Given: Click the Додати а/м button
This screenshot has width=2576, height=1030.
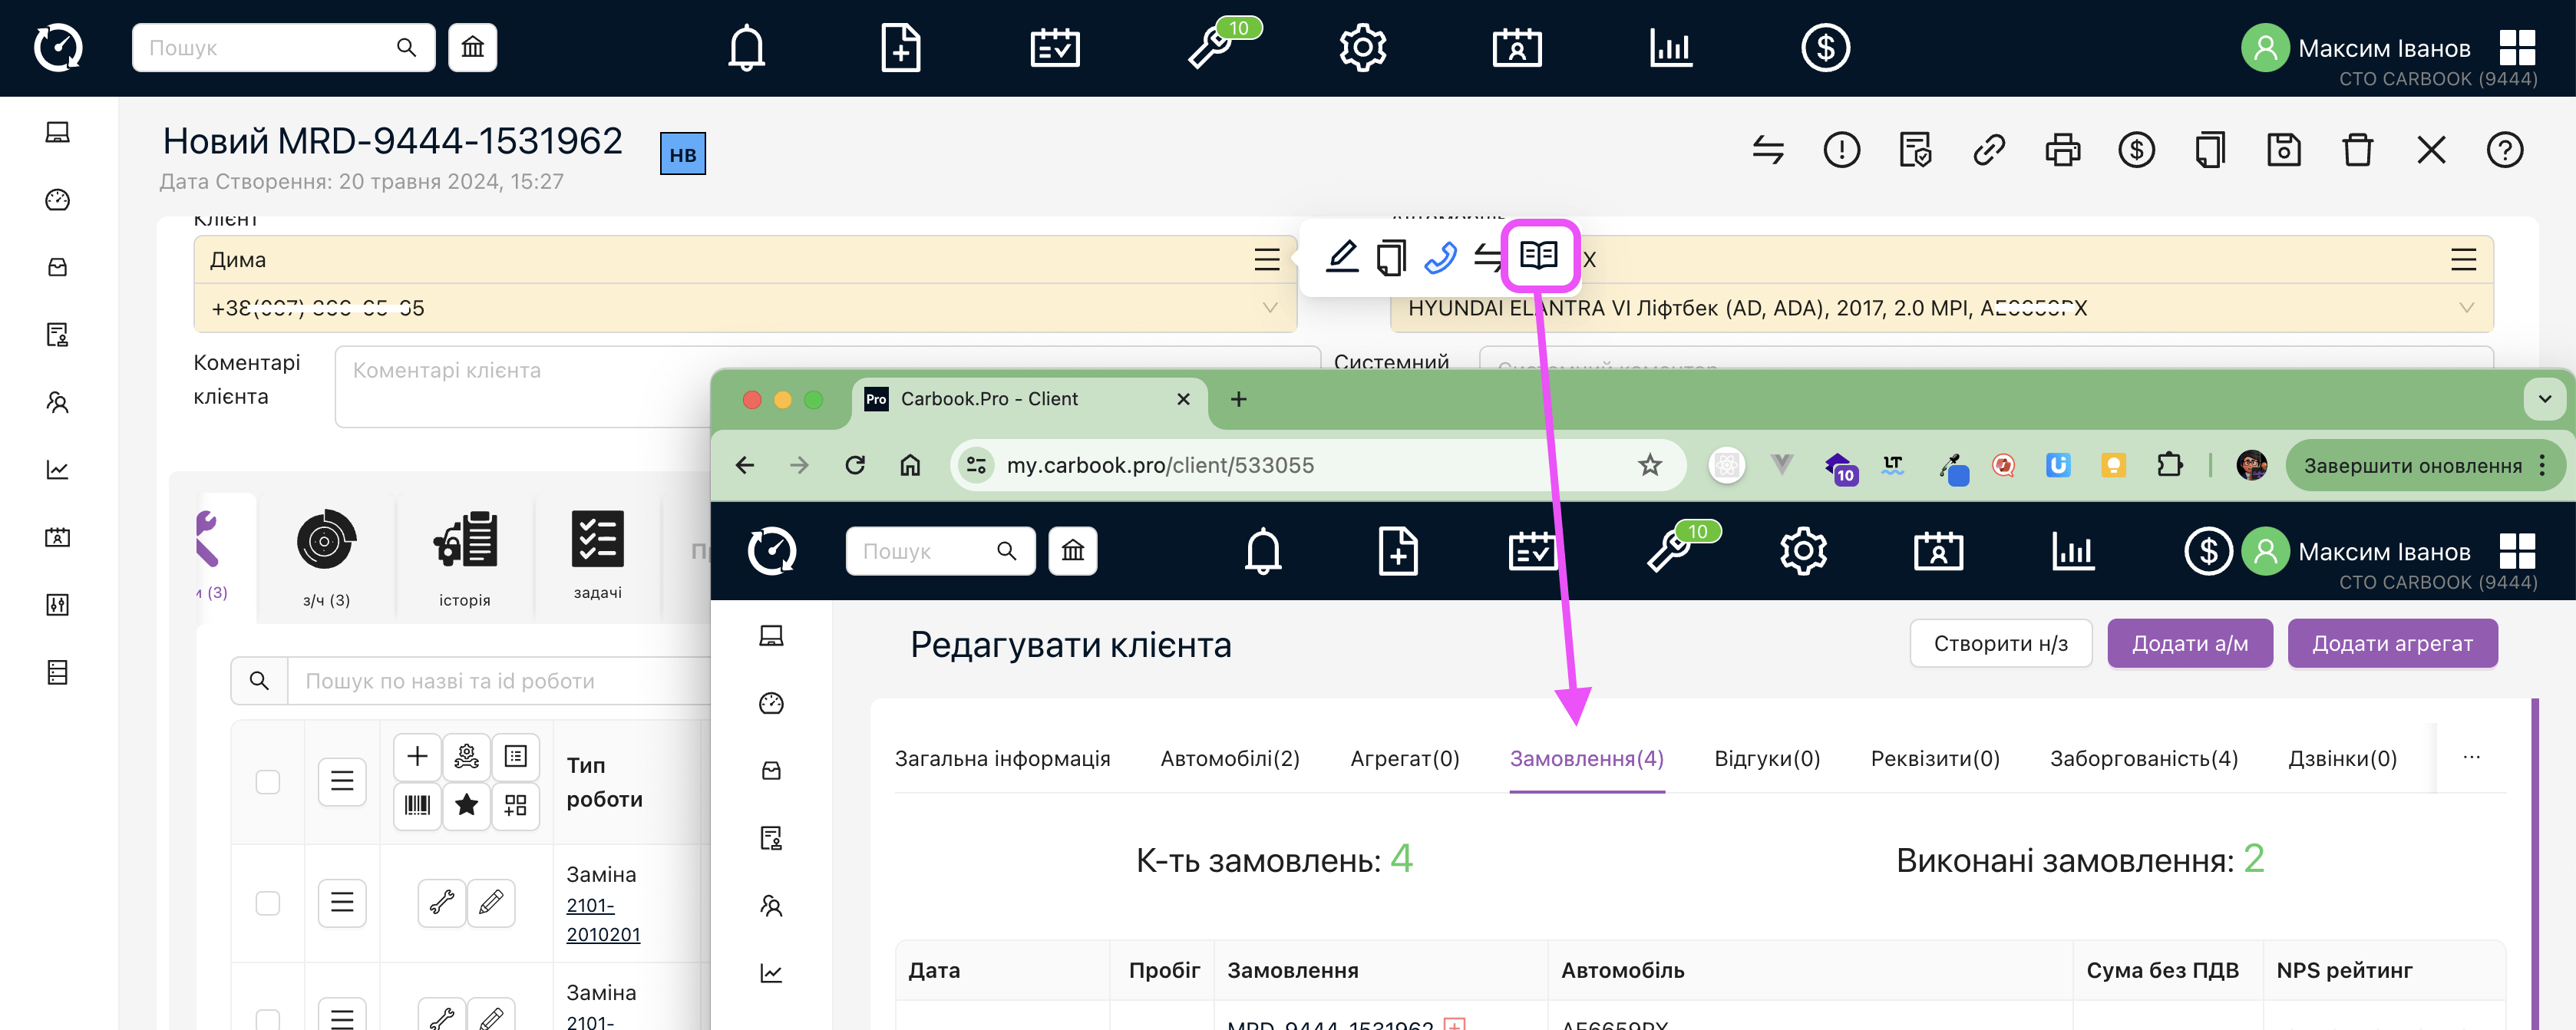Looking at the screenshot, I should point(2189,643).
